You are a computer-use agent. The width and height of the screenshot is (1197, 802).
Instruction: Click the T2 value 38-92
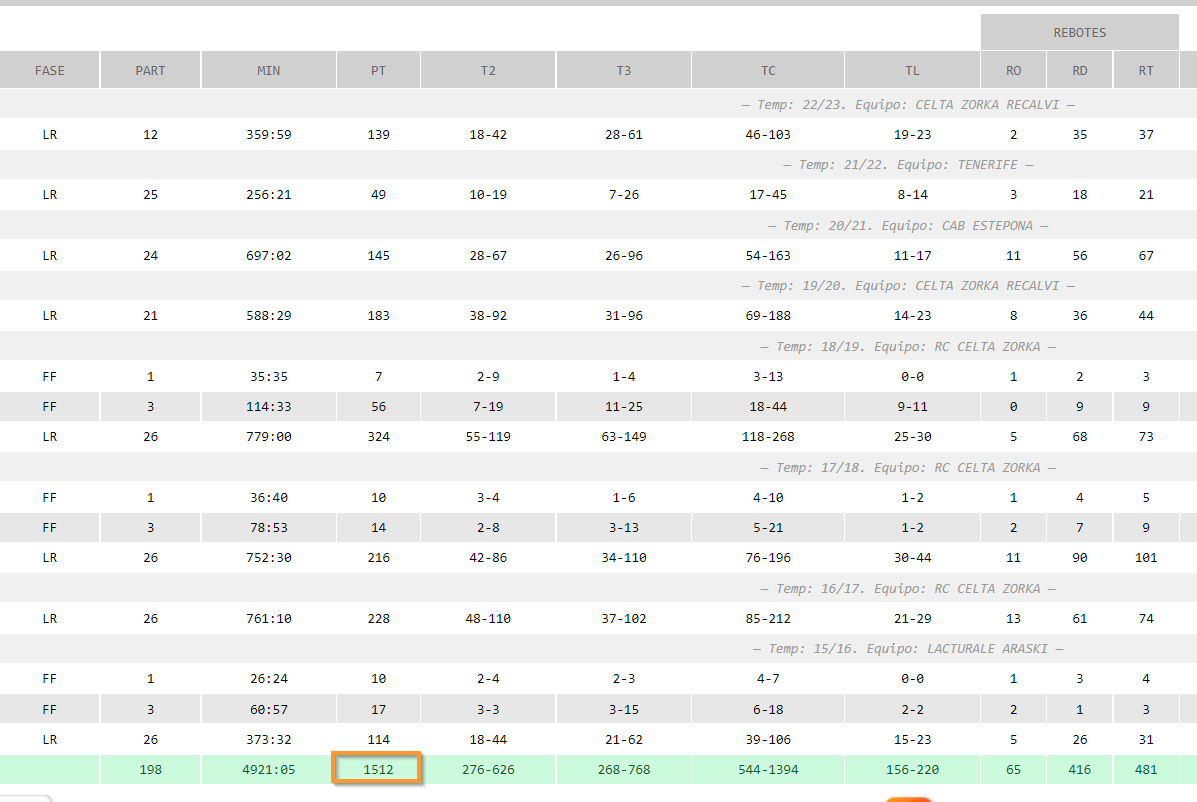[489, 315]
